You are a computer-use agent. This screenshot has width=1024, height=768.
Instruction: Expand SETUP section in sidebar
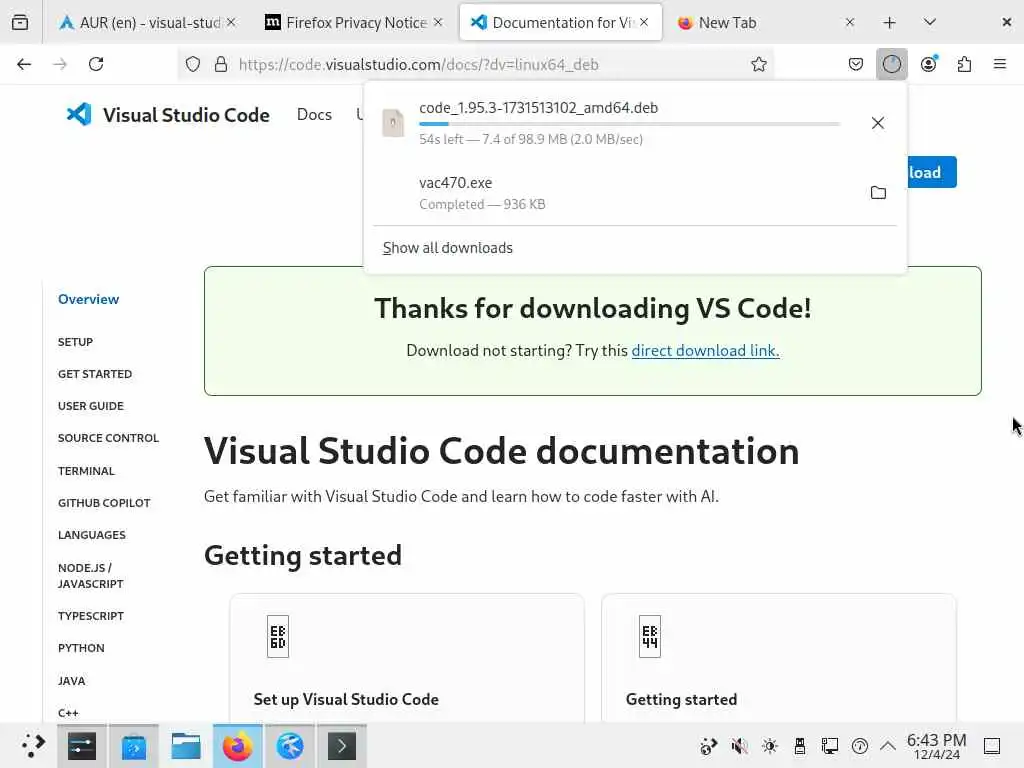tap(75, 342)
